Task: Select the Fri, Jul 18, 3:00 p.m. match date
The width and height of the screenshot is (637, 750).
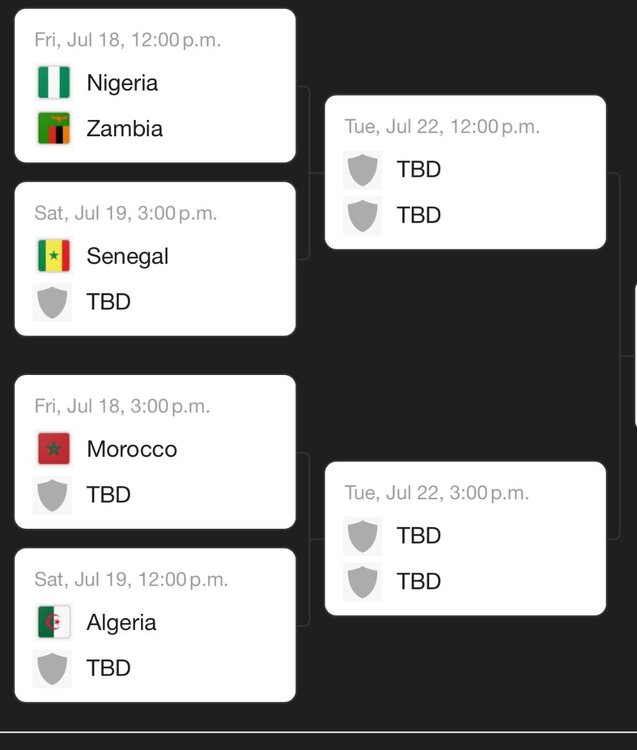Action: coord(122,406)
